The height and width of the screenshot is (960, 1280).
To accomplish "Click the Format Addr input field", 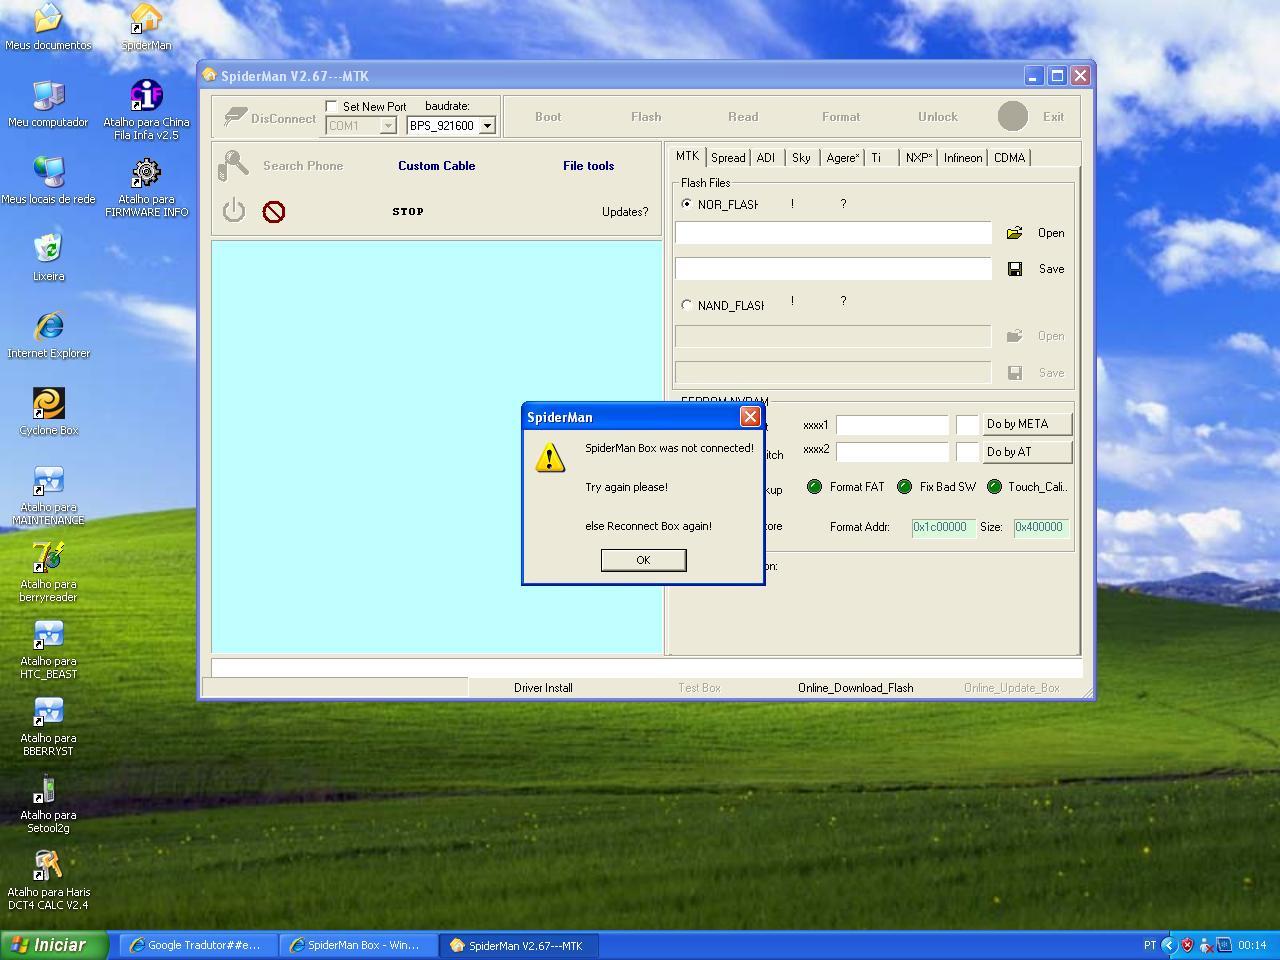I will 942,527.
